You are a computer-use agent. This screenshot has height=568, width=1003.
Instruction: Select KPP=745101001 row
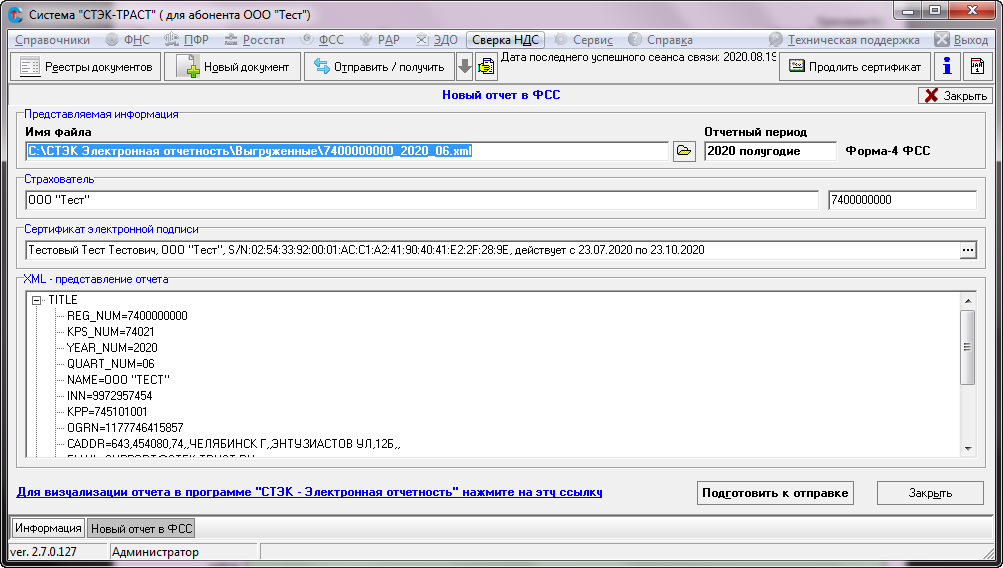[x=107, y=412]
